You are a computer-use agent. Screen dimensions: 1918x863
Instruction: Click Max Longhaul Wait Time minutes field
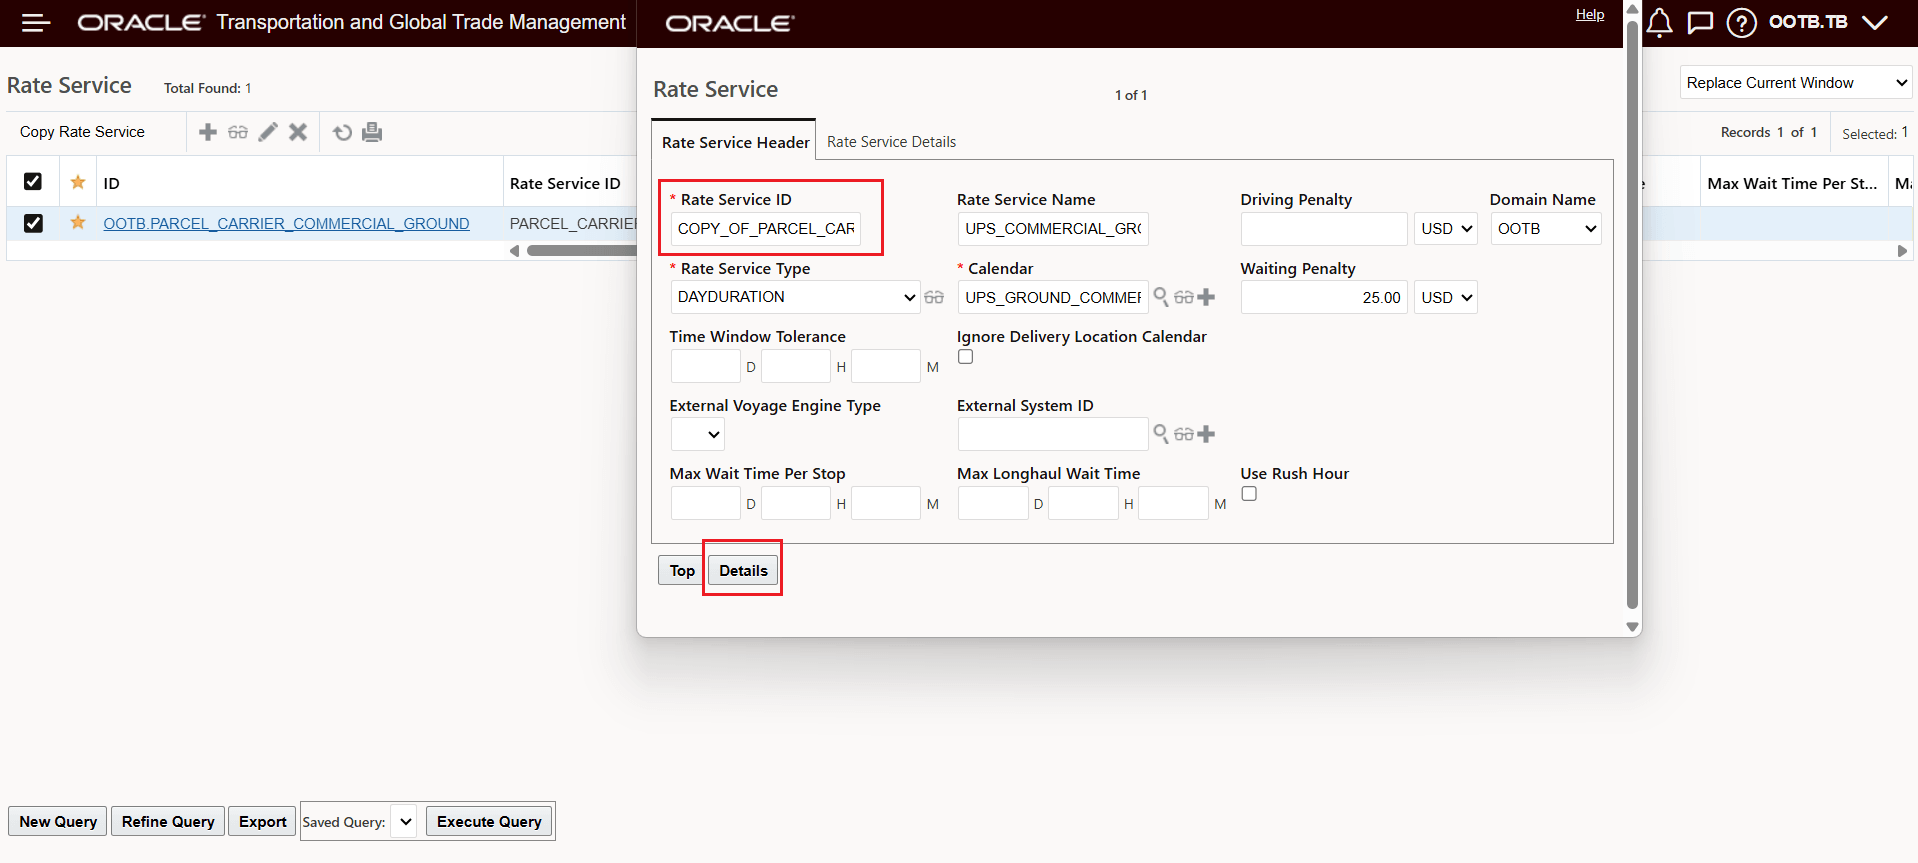pos(1173,503)
